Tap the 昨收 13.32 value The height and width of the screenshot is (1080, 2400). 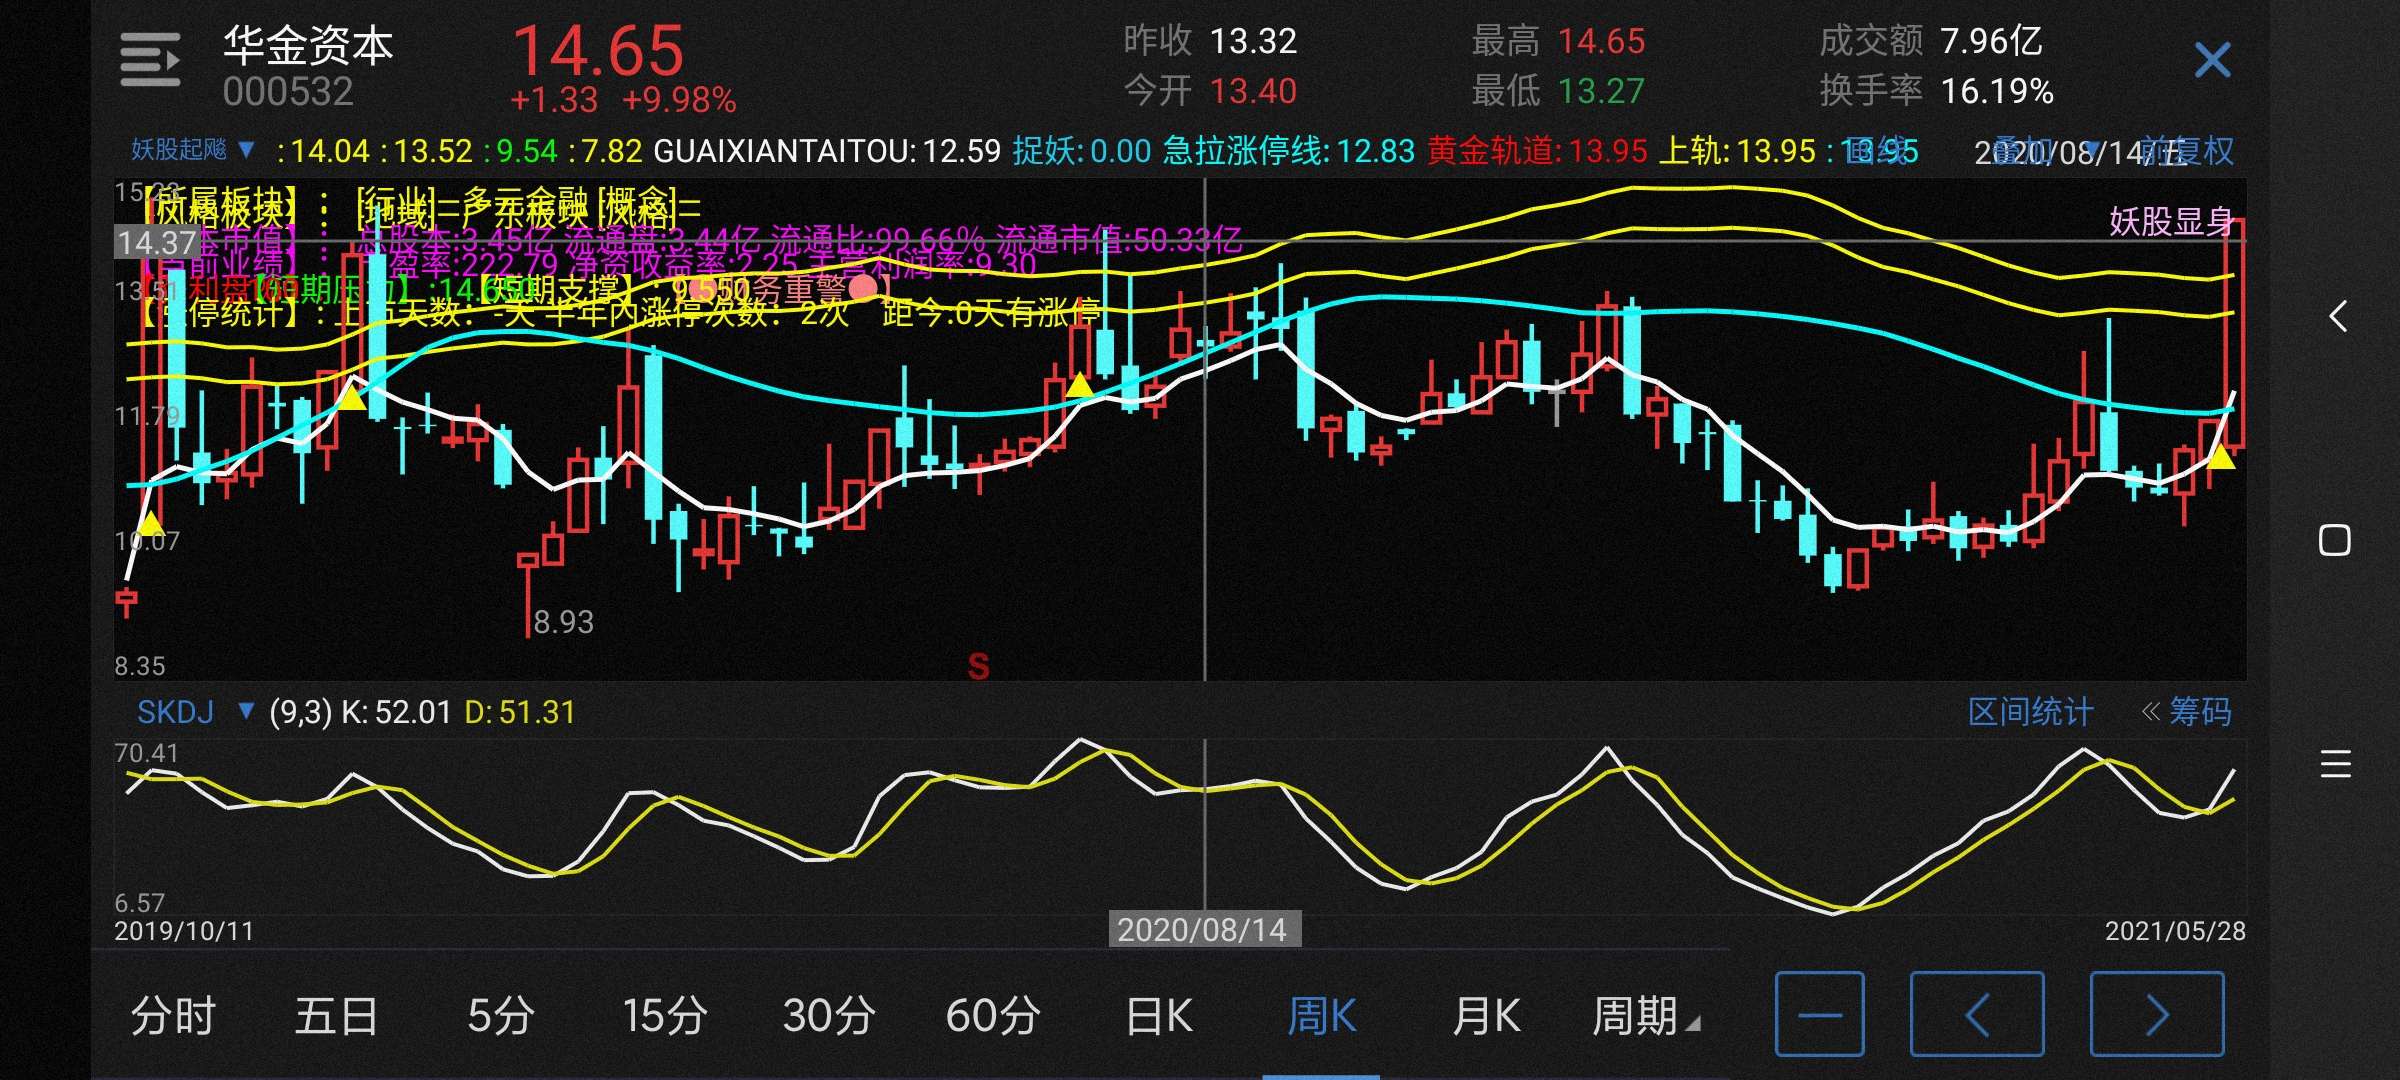pyautogui.click(x=1253, y=41)
